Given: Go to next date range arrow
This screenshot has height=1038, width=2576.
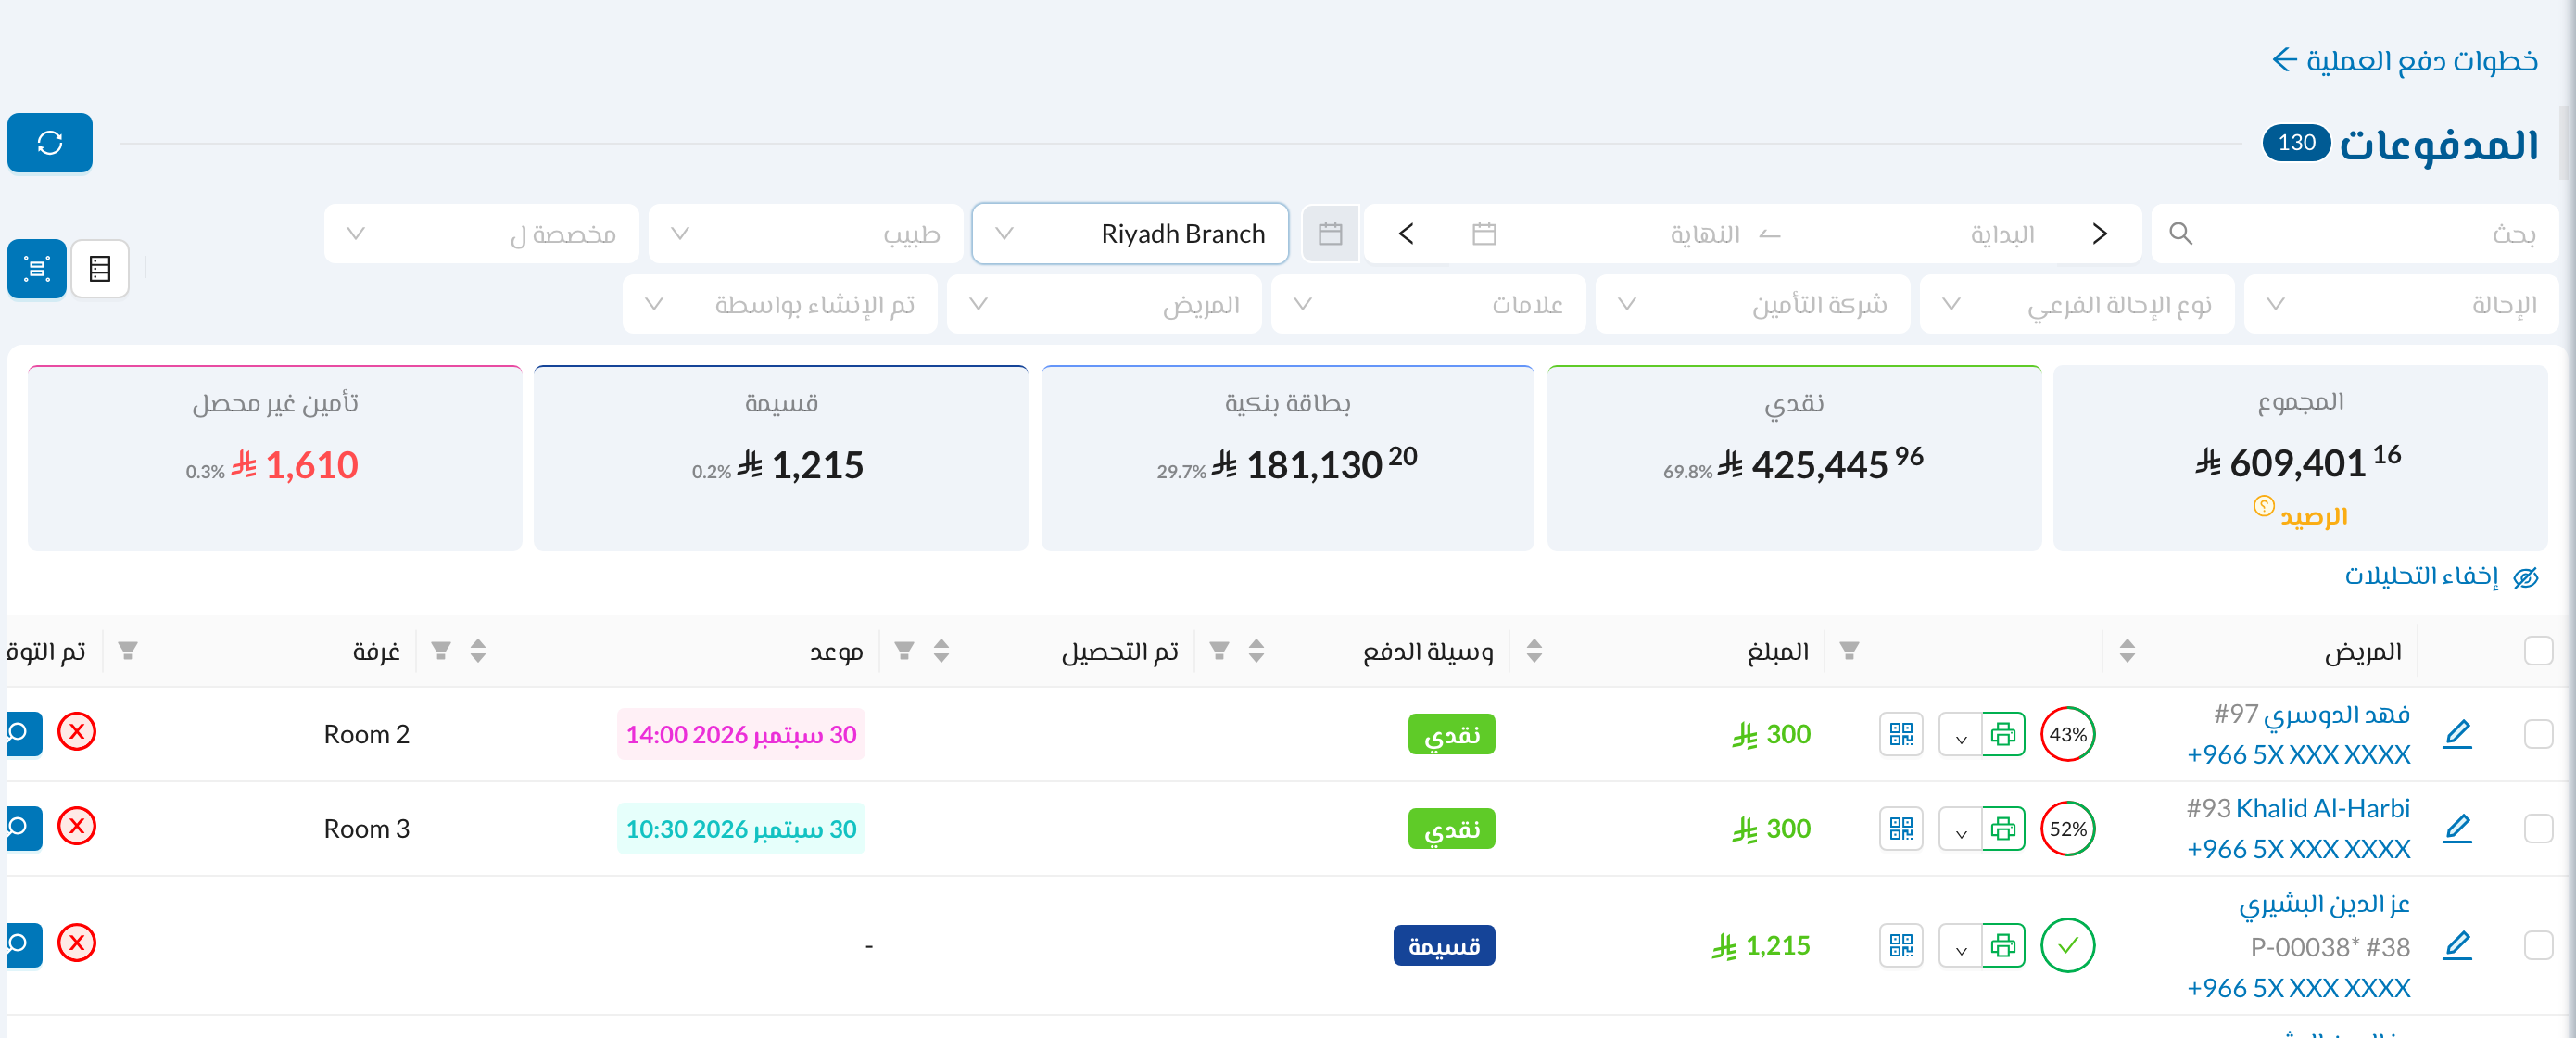Looking at the screenshot, I should [1406, 234].
